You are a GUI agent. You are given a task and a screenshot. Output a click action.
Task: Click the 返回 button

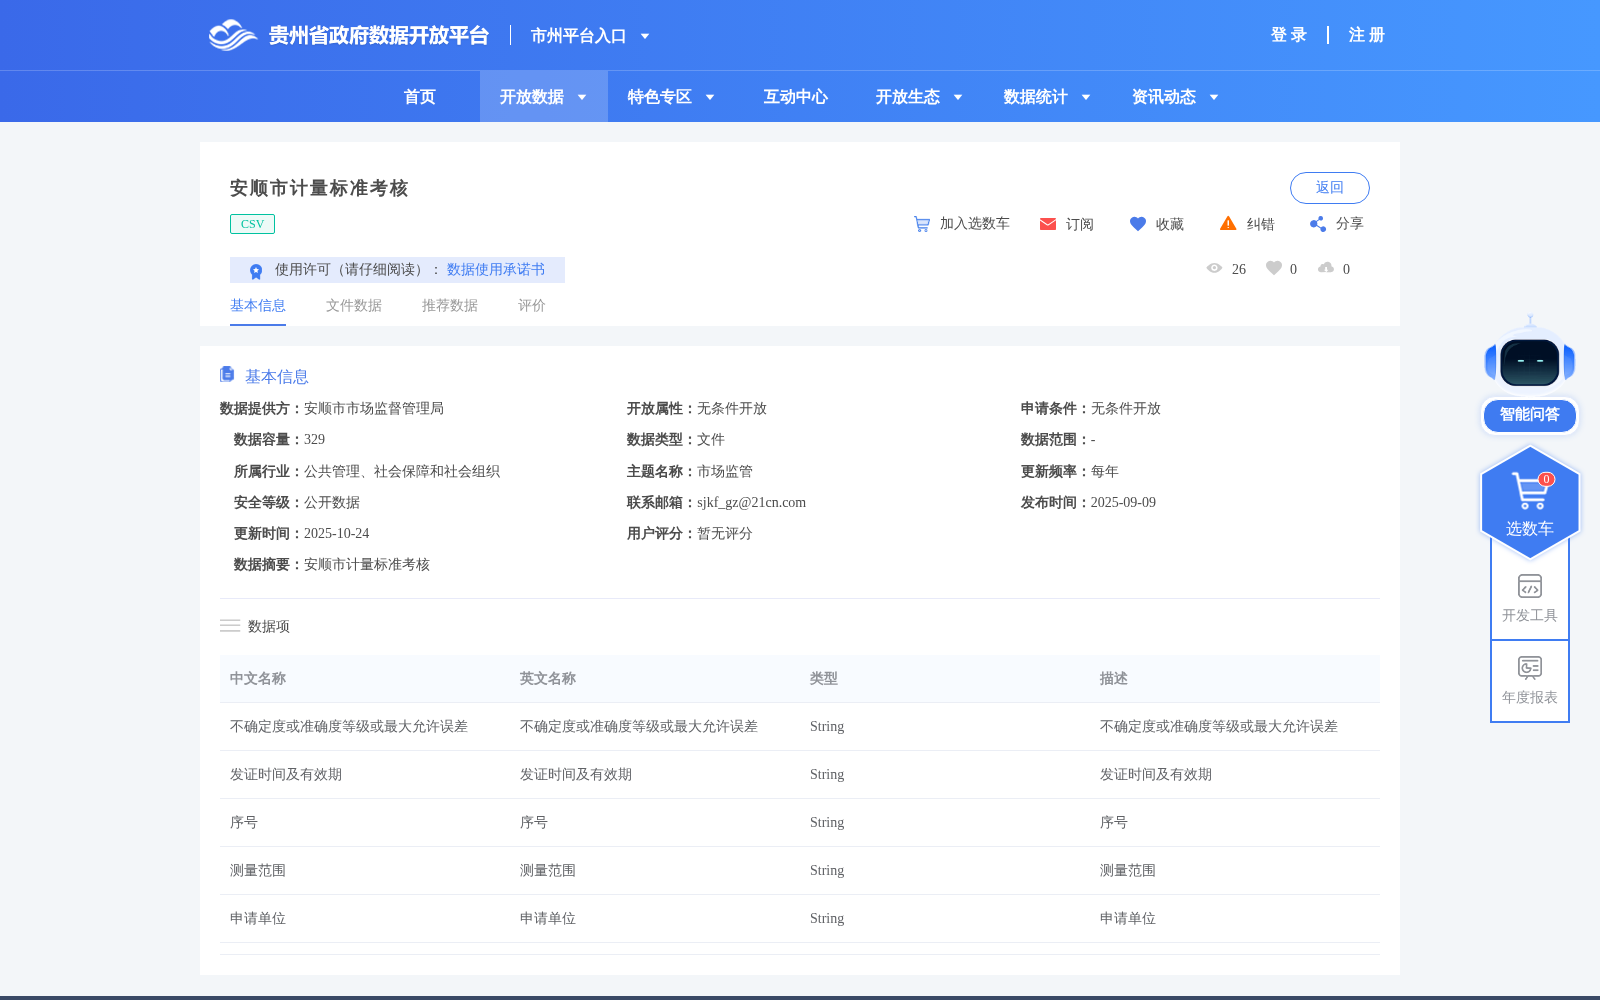pos(1330,188)
